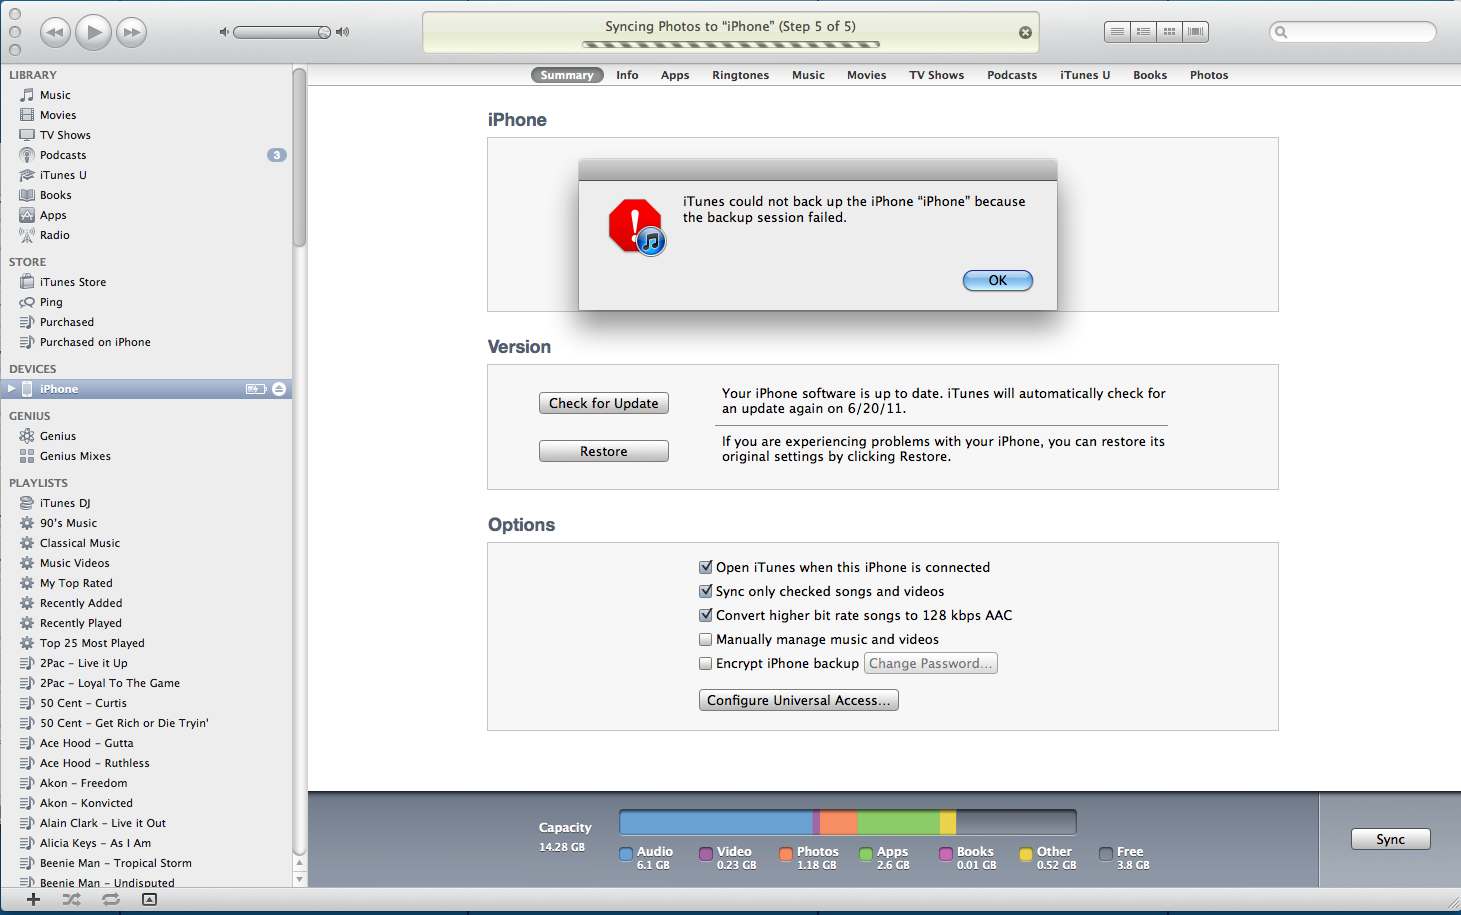Click the search field
This screenshot has height=915, width=1461.
1353,32
